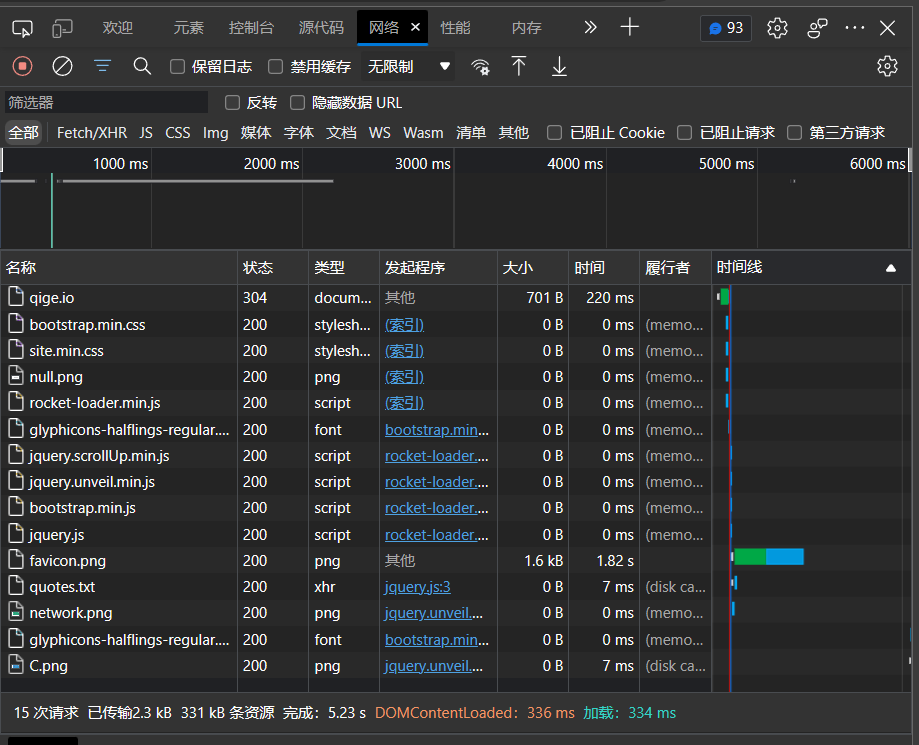Switch to the 控制台 tab
The image size is (919, 745).
(250, 28)
